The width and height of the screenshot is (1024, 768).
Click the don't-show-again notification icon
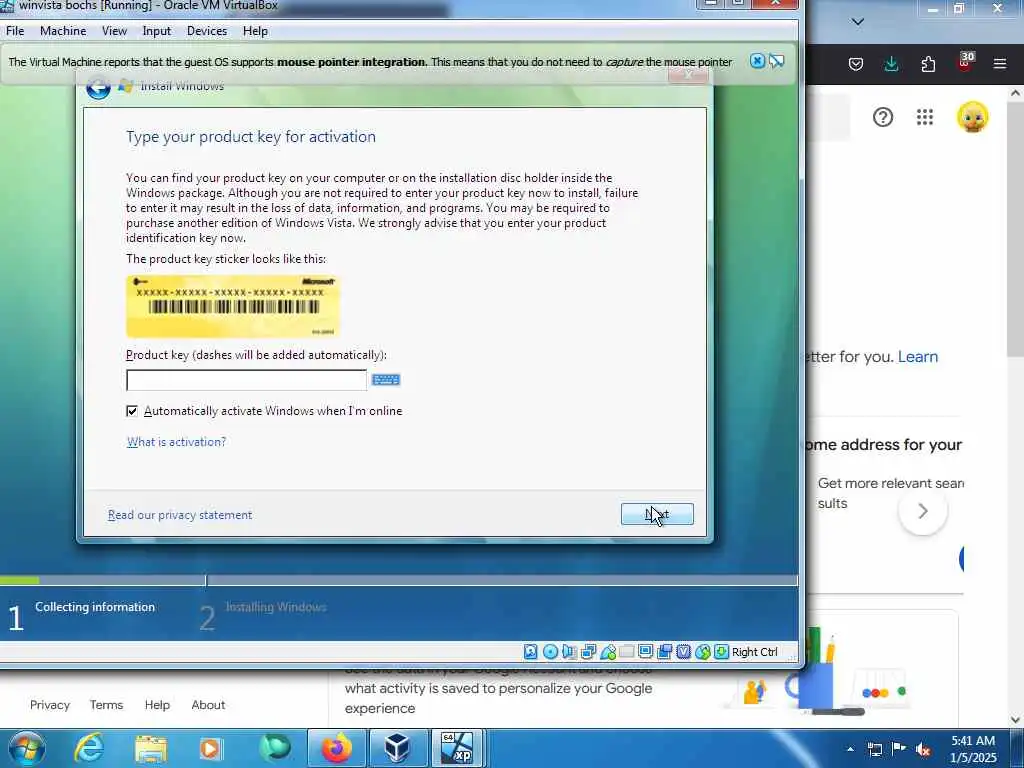pyautogui.click(x=776, y=61)
